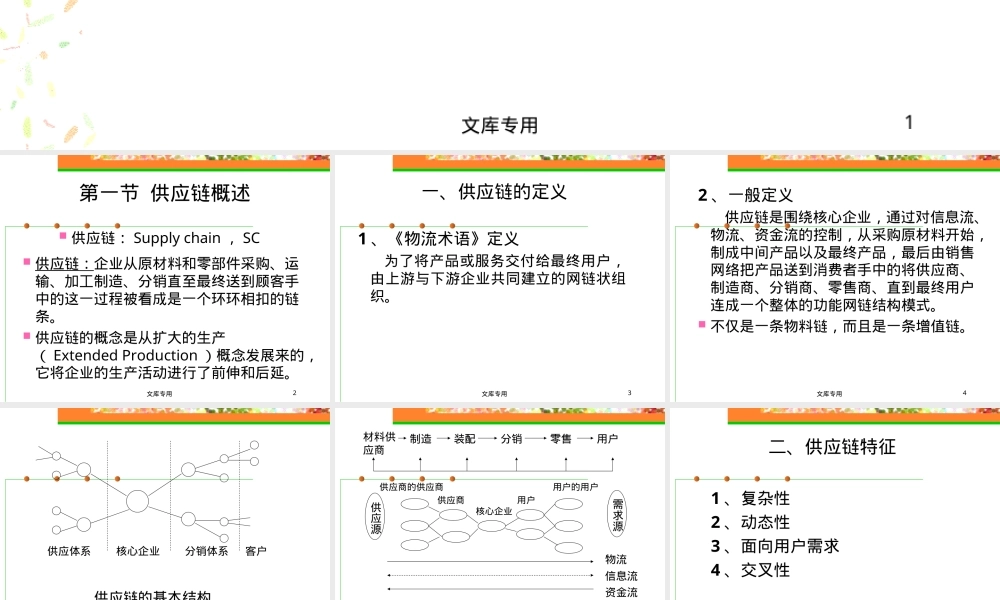Click slide number 3 in the footer
The width and height of the screenshot is (1000, 600).
coord(629,393)
